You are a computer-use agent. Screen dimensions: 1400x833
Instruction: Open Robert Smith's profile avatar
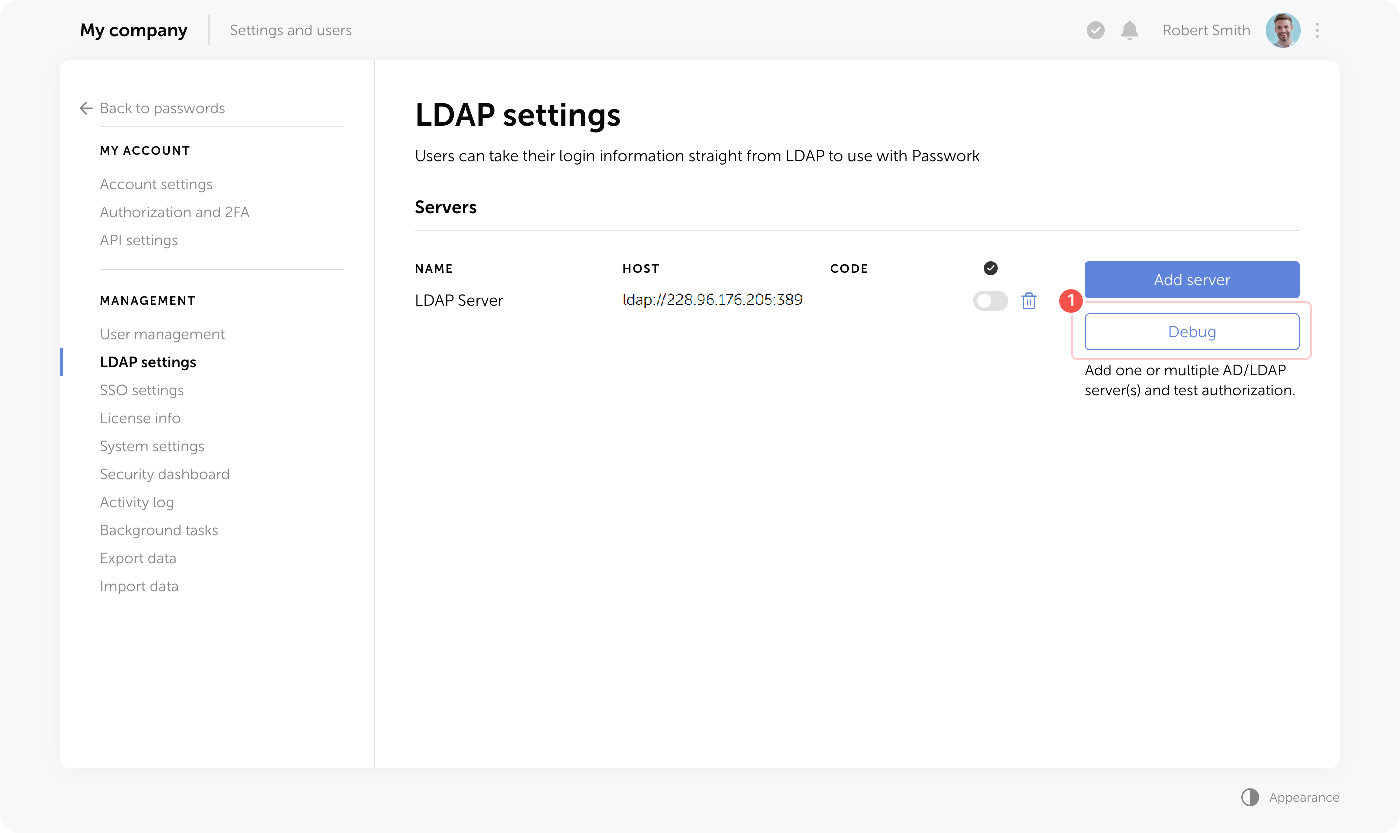[1282, 30]
